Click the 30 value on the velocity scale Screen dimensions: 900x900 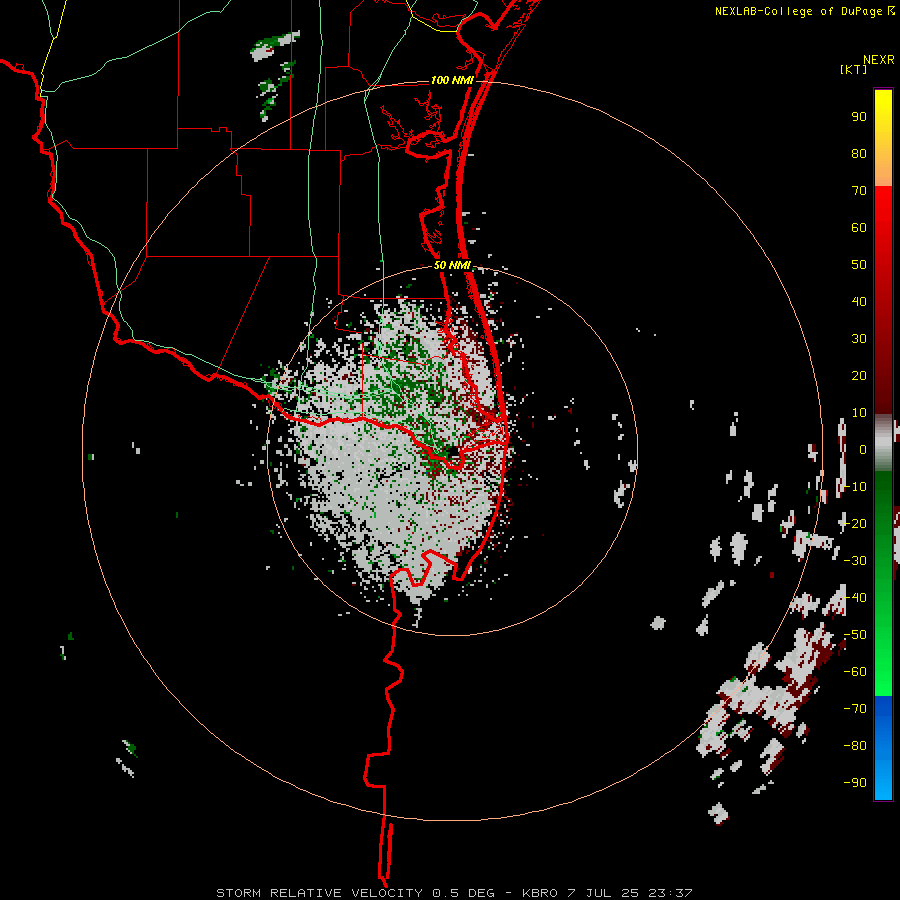click(x=859, y=339)
